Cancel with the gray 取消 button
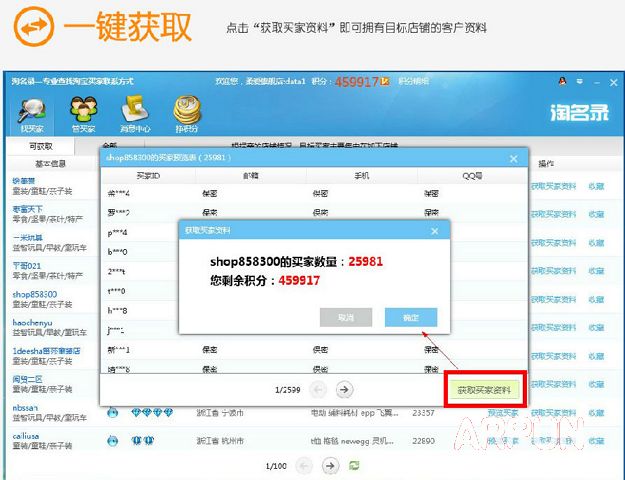 point(346,317)
